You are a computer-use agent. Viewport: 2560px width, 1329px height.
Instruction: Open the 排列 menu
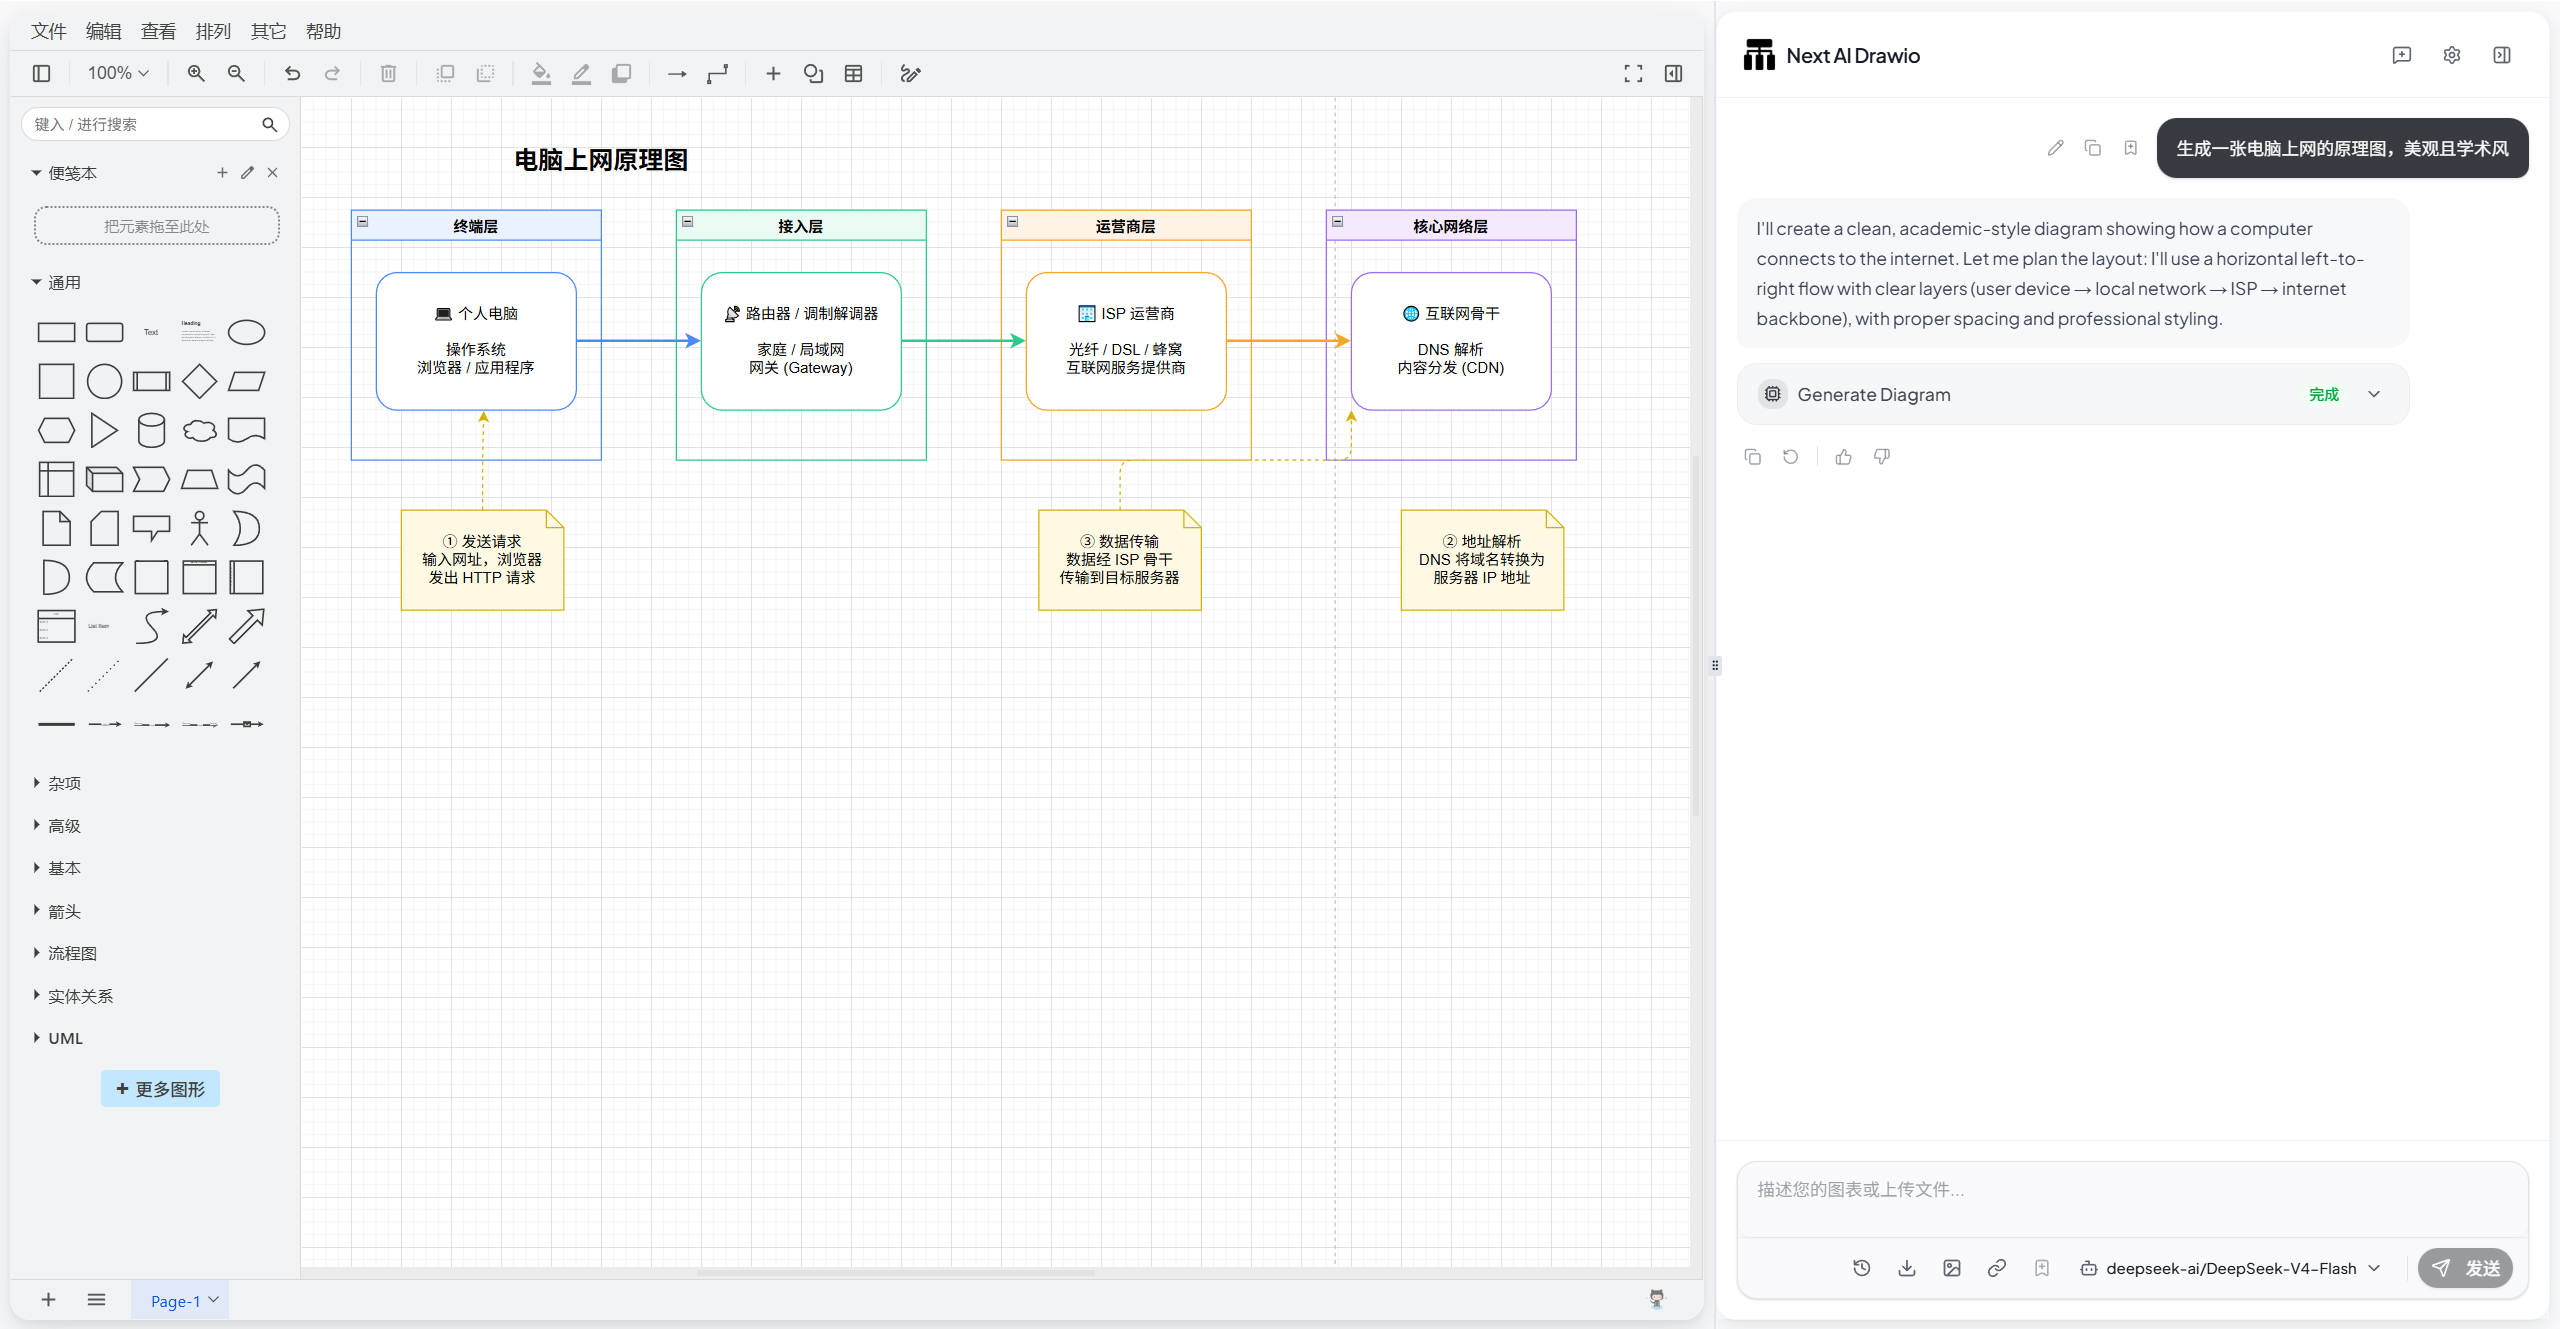pos(213,31)
